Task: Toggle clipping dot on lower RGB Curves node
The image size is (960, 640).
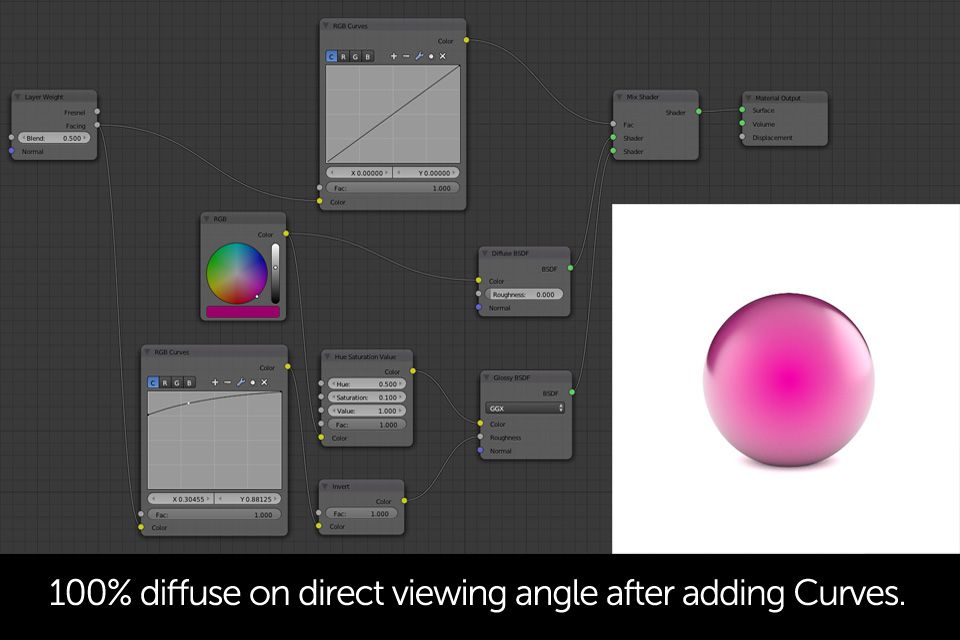Action: pos(253,382)
